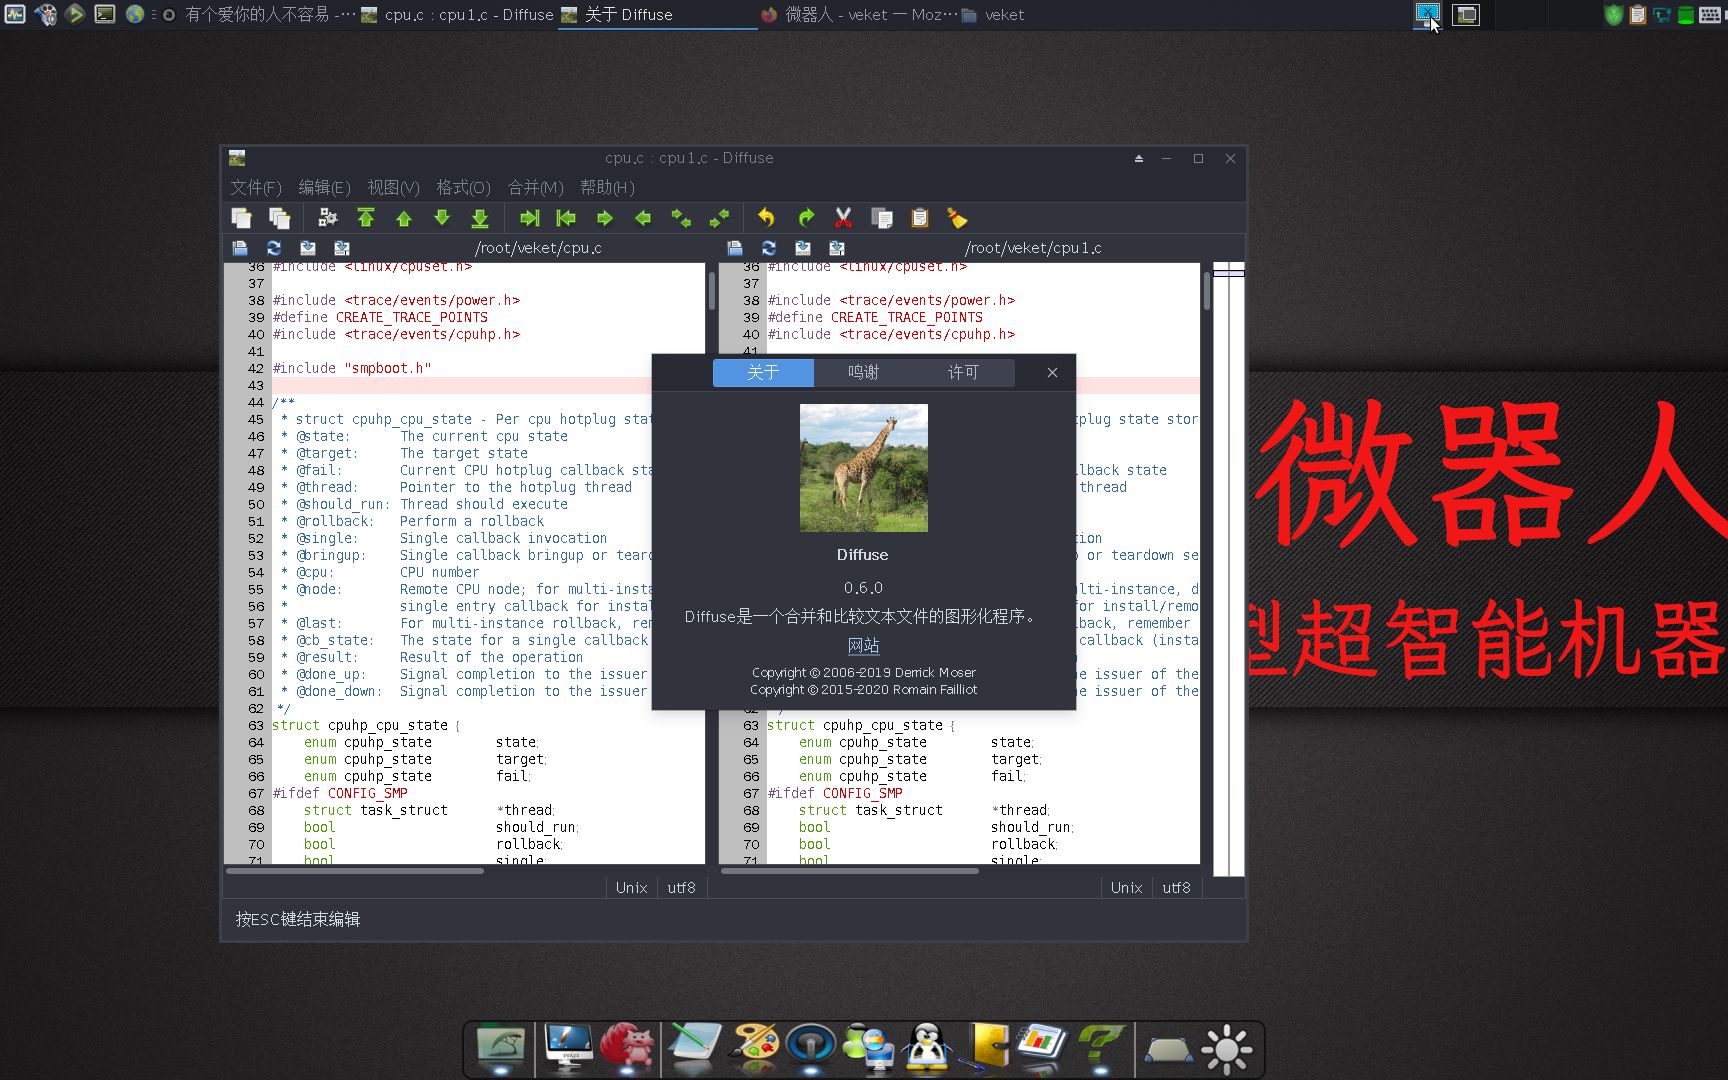1728x1080 pixels.
Task: Open file icon for cpu.c pane
Action: click(240, 248)
